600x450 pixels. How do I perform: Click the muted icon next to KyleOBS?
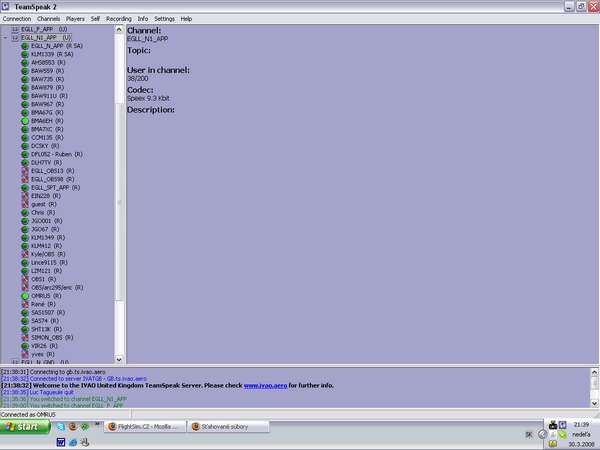[x=25, y=254]
